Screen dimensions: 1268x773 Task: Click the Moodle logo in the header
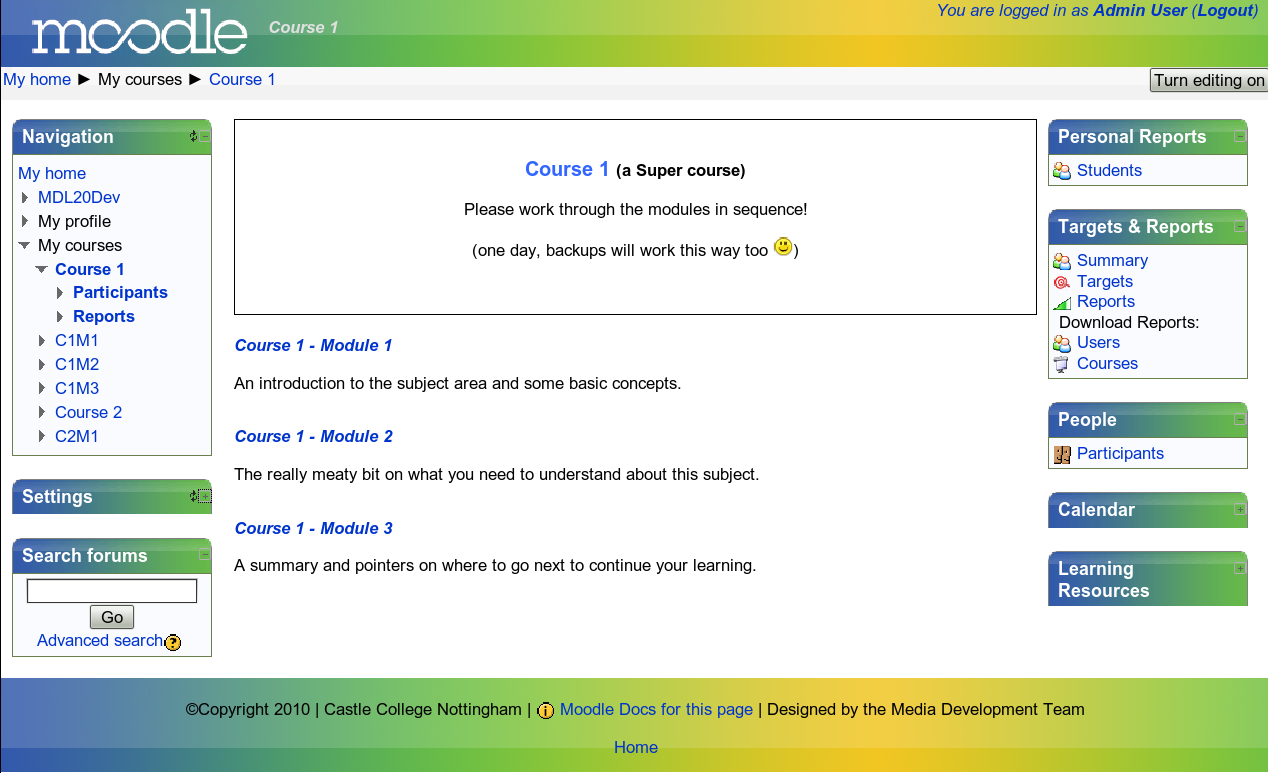(139, 33)
